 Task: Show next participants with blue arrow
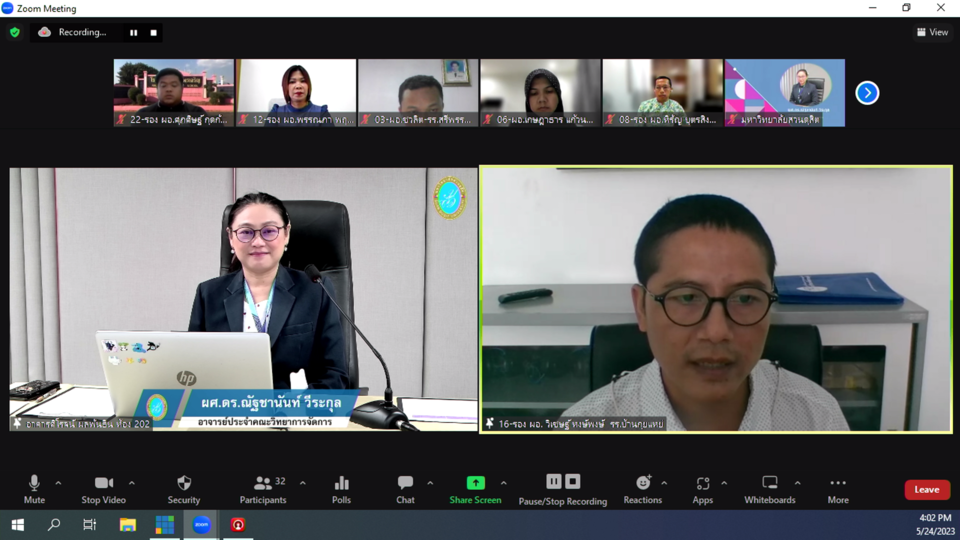click(x=867, y=93)
